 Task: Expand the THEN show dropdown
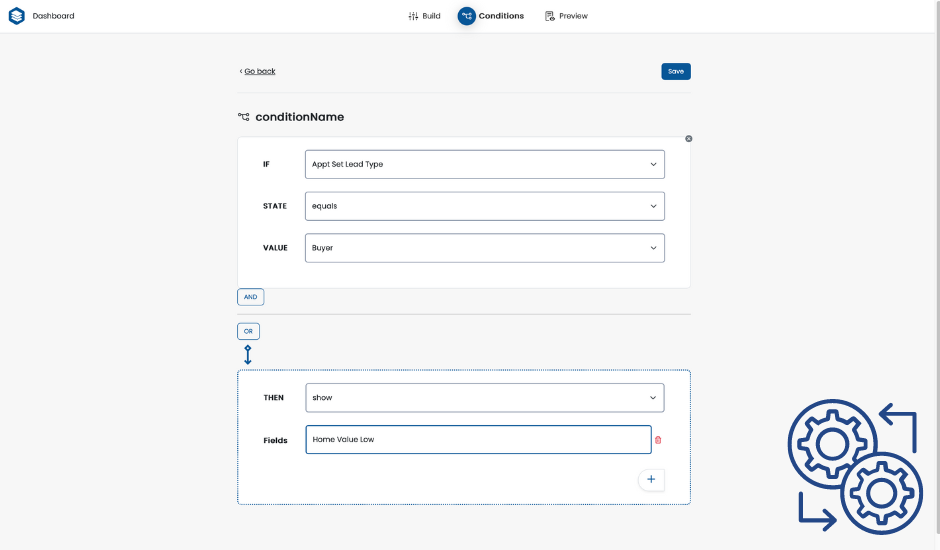pos(484,397)
